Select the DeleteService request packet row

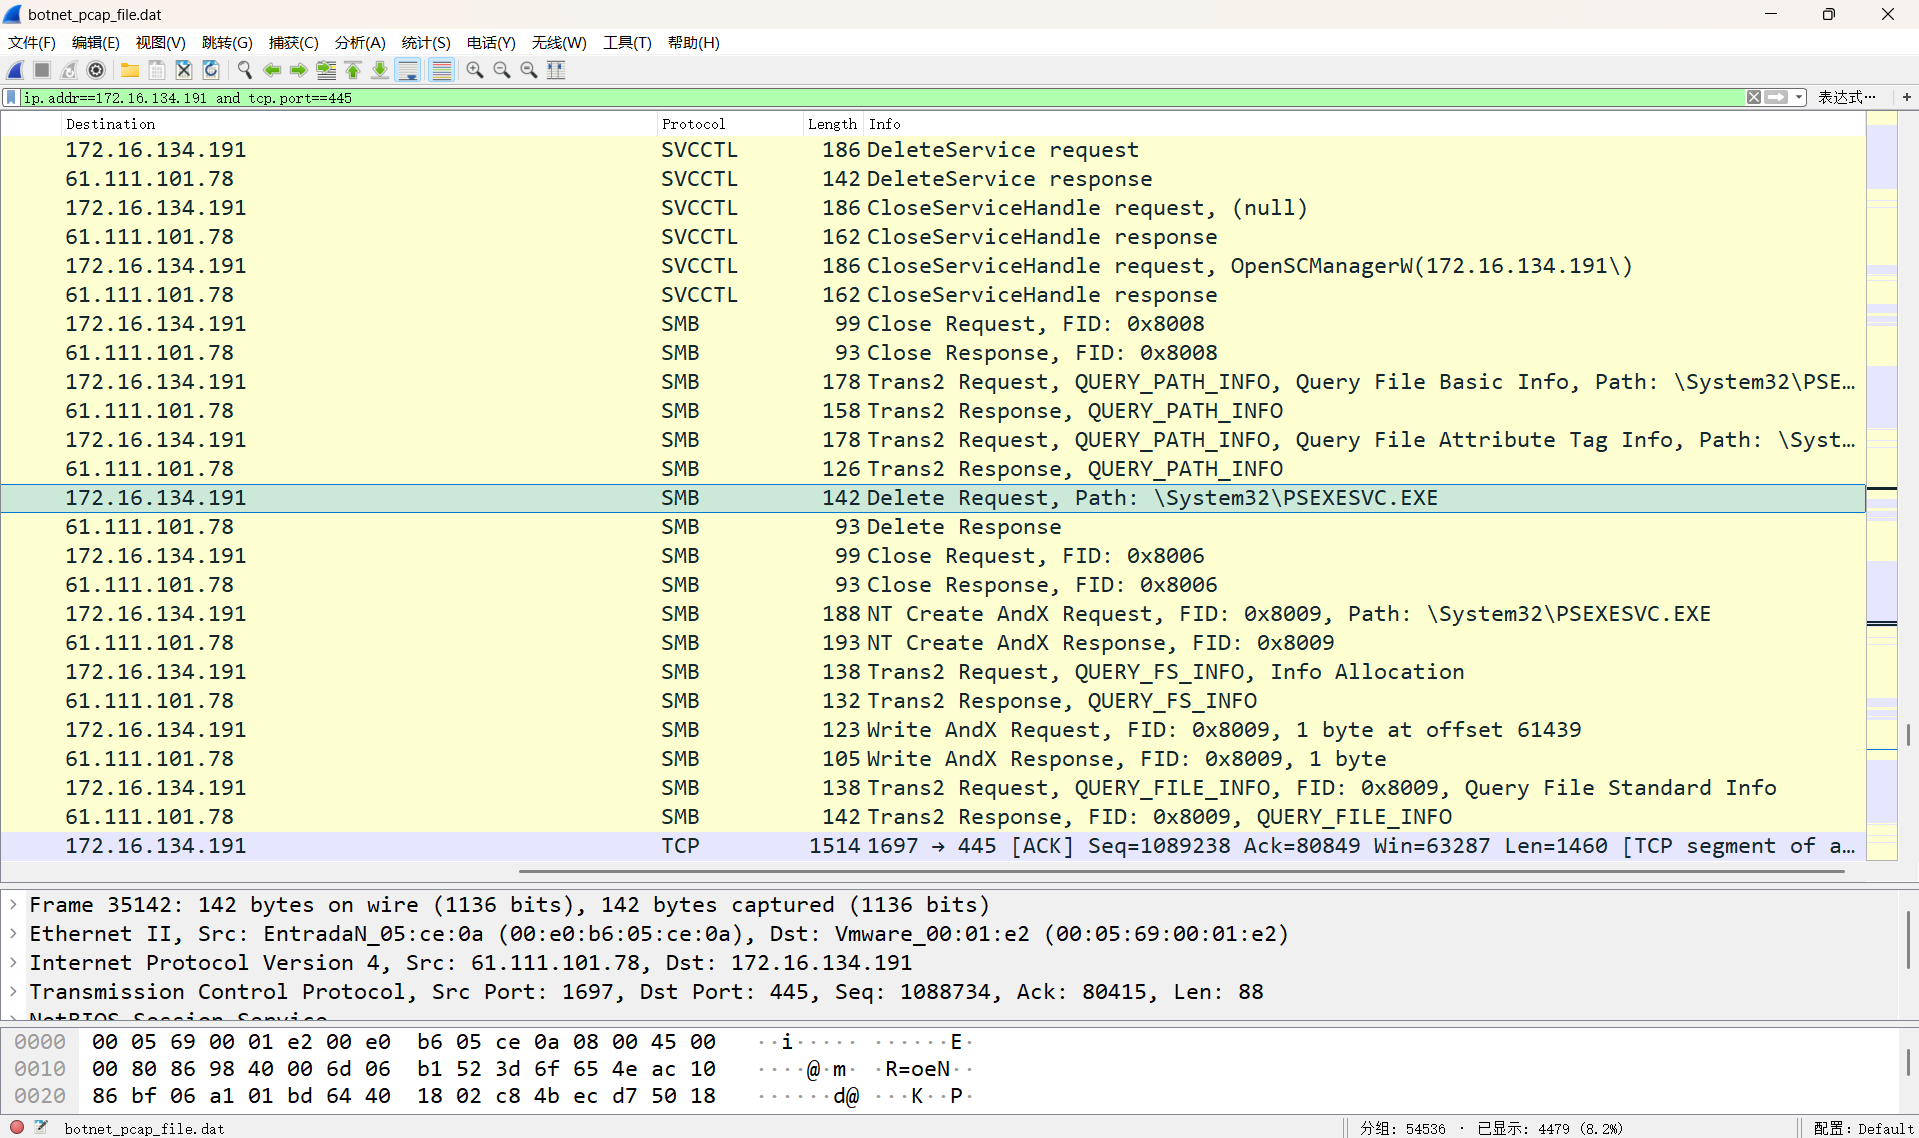click(933, 150)
